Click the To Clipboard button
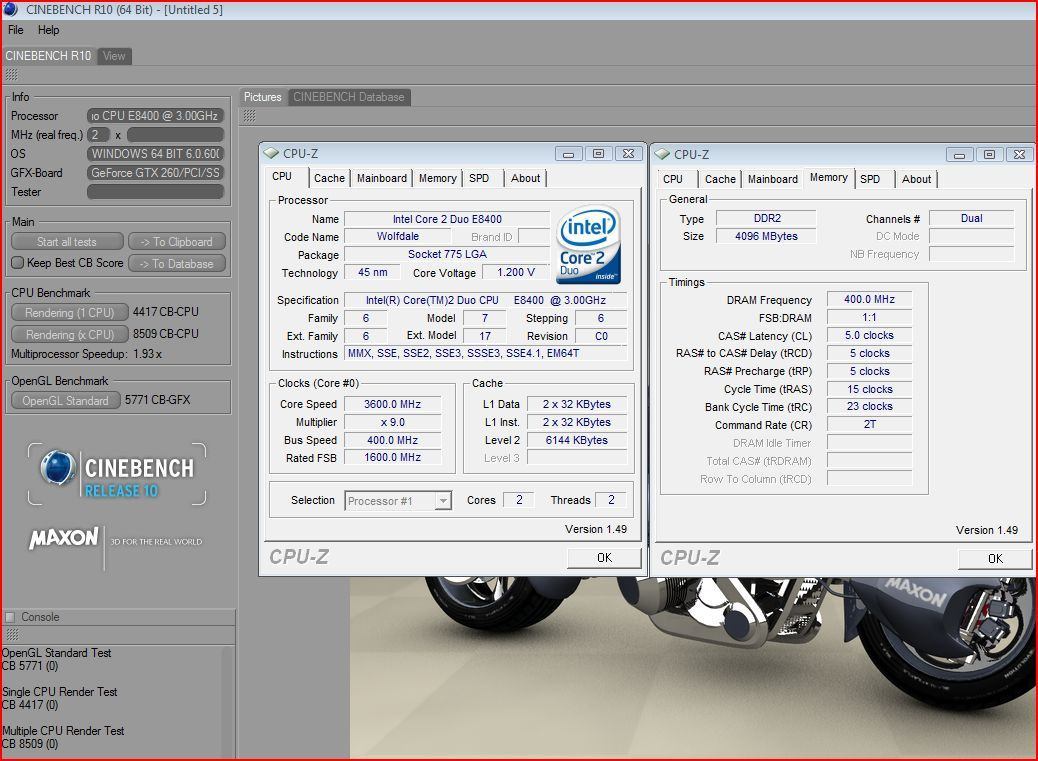Image resolution: width=1038 pixels, height=761 pixels. [x=177, y=242]
